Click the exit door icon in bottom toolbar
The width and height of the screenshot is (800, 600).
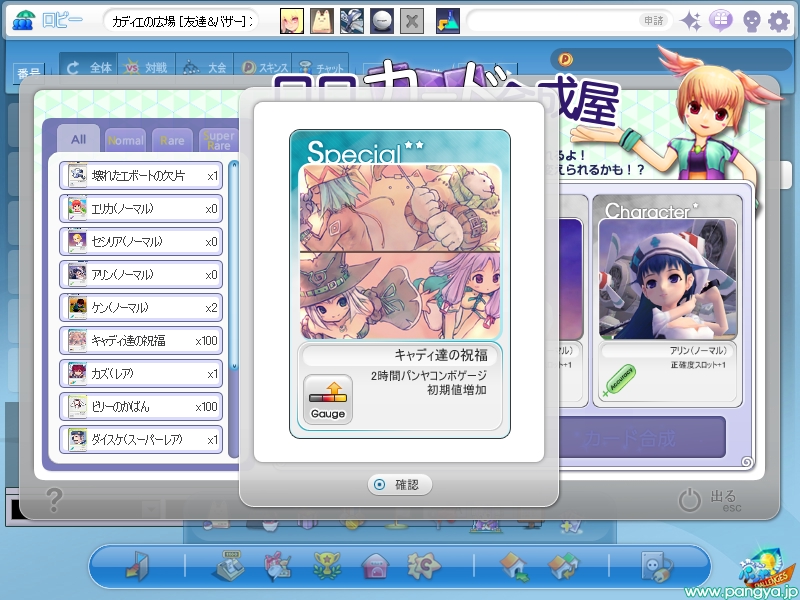click(x=138, y=566)
